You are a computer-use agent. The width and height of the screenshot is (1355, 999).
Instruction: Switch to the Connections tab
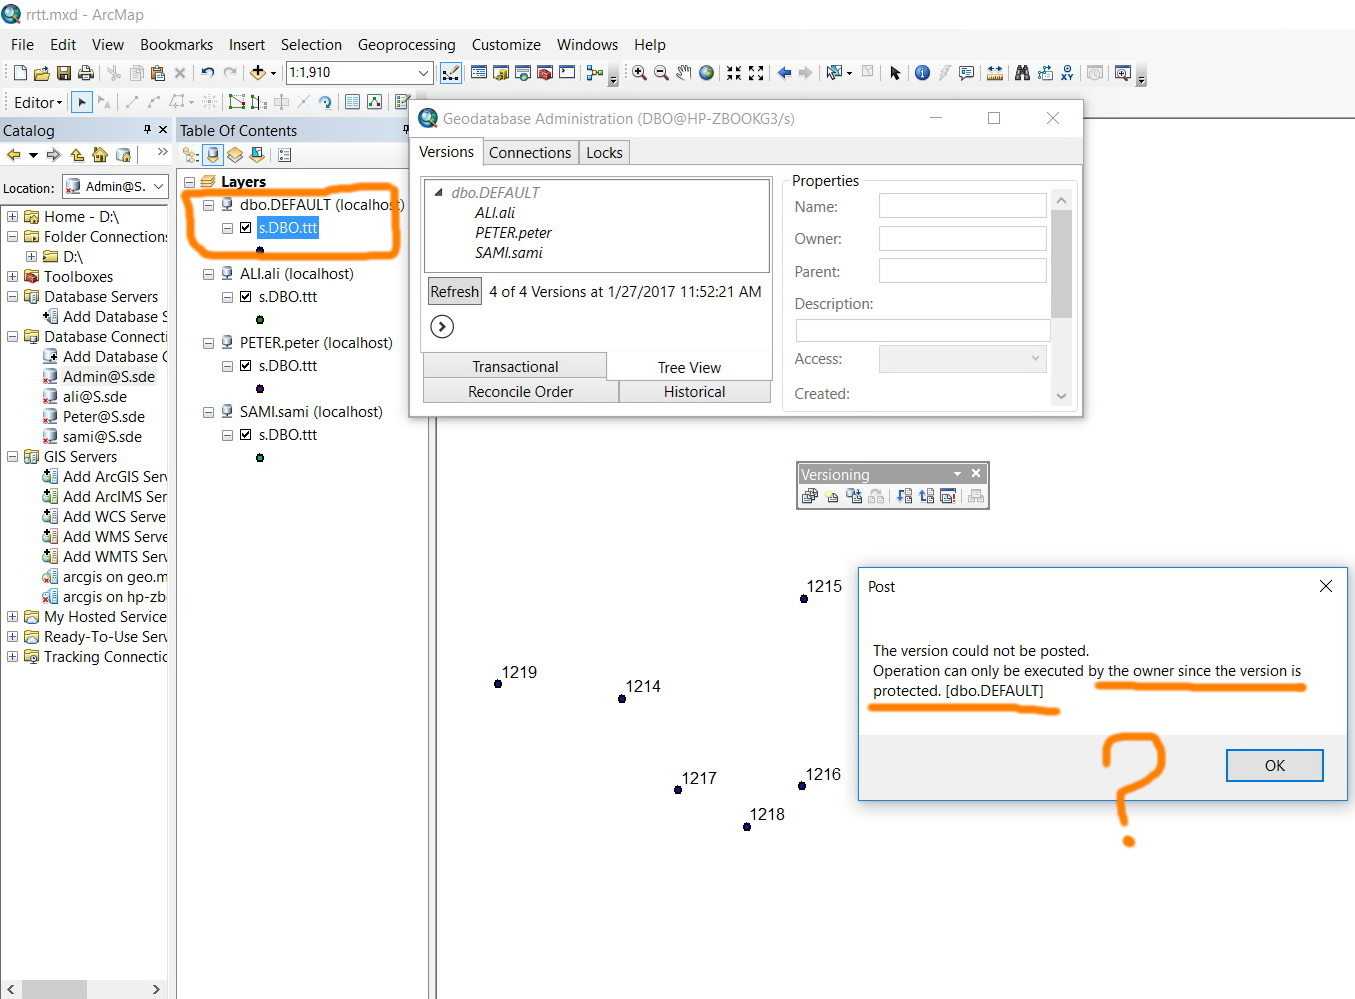click(x=530, y=153)
